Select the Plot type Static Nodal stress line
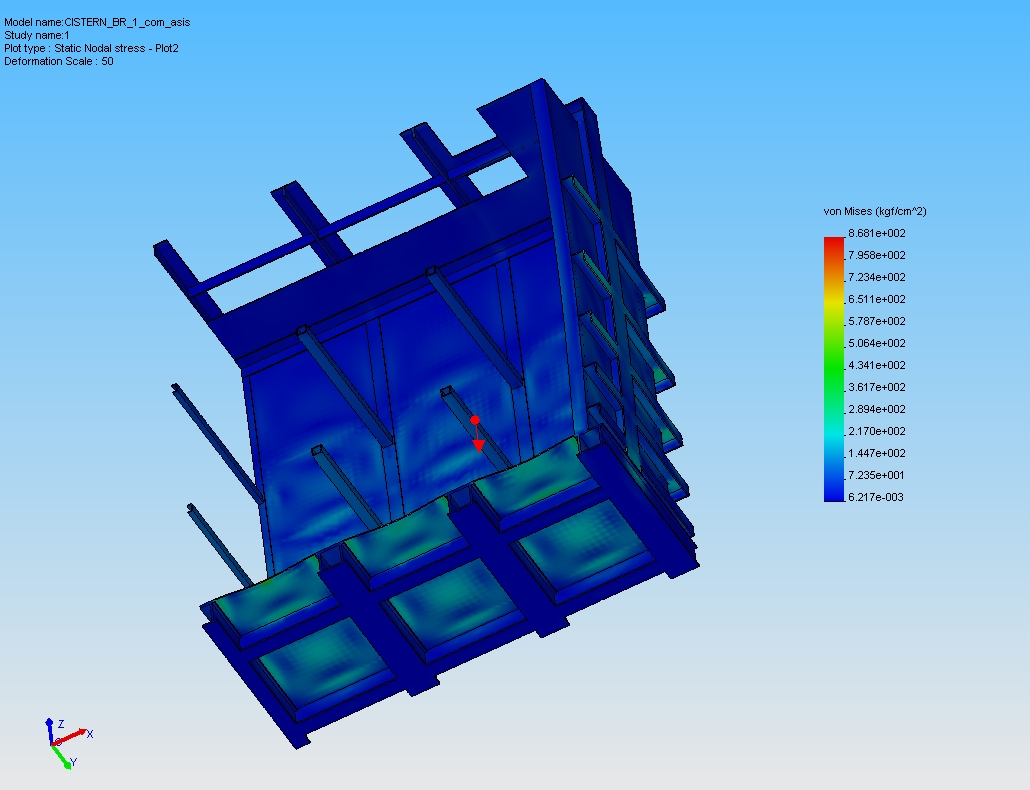This screenshot has height=790, width=1030. (x=91, y=49)
